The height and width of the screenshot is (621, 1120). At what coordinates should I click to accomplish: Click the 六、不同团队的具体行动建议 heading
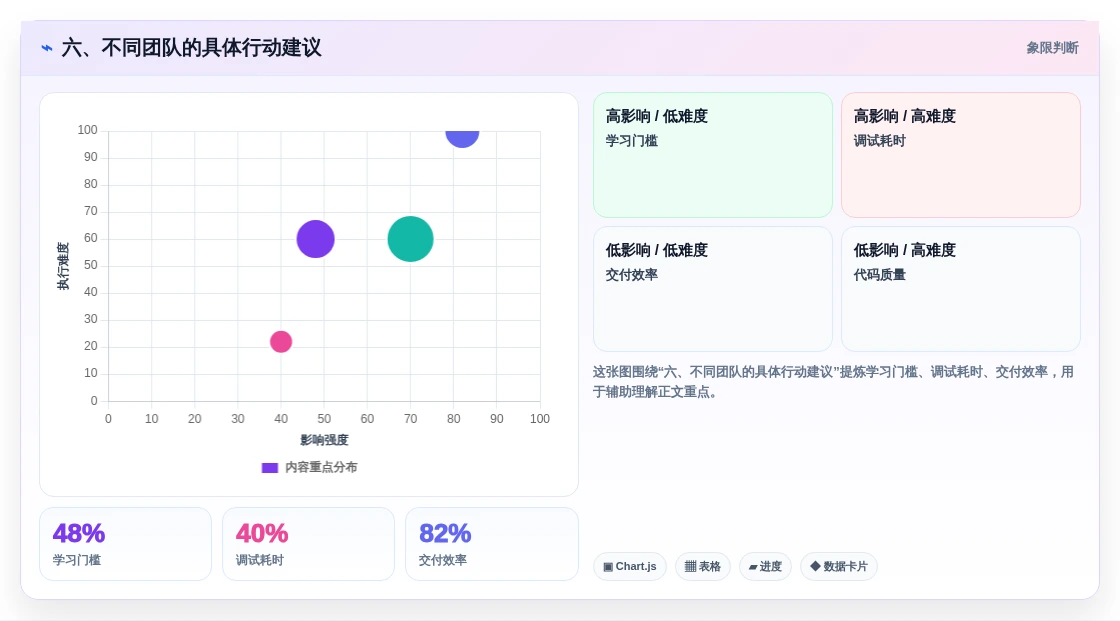(191, 48)
